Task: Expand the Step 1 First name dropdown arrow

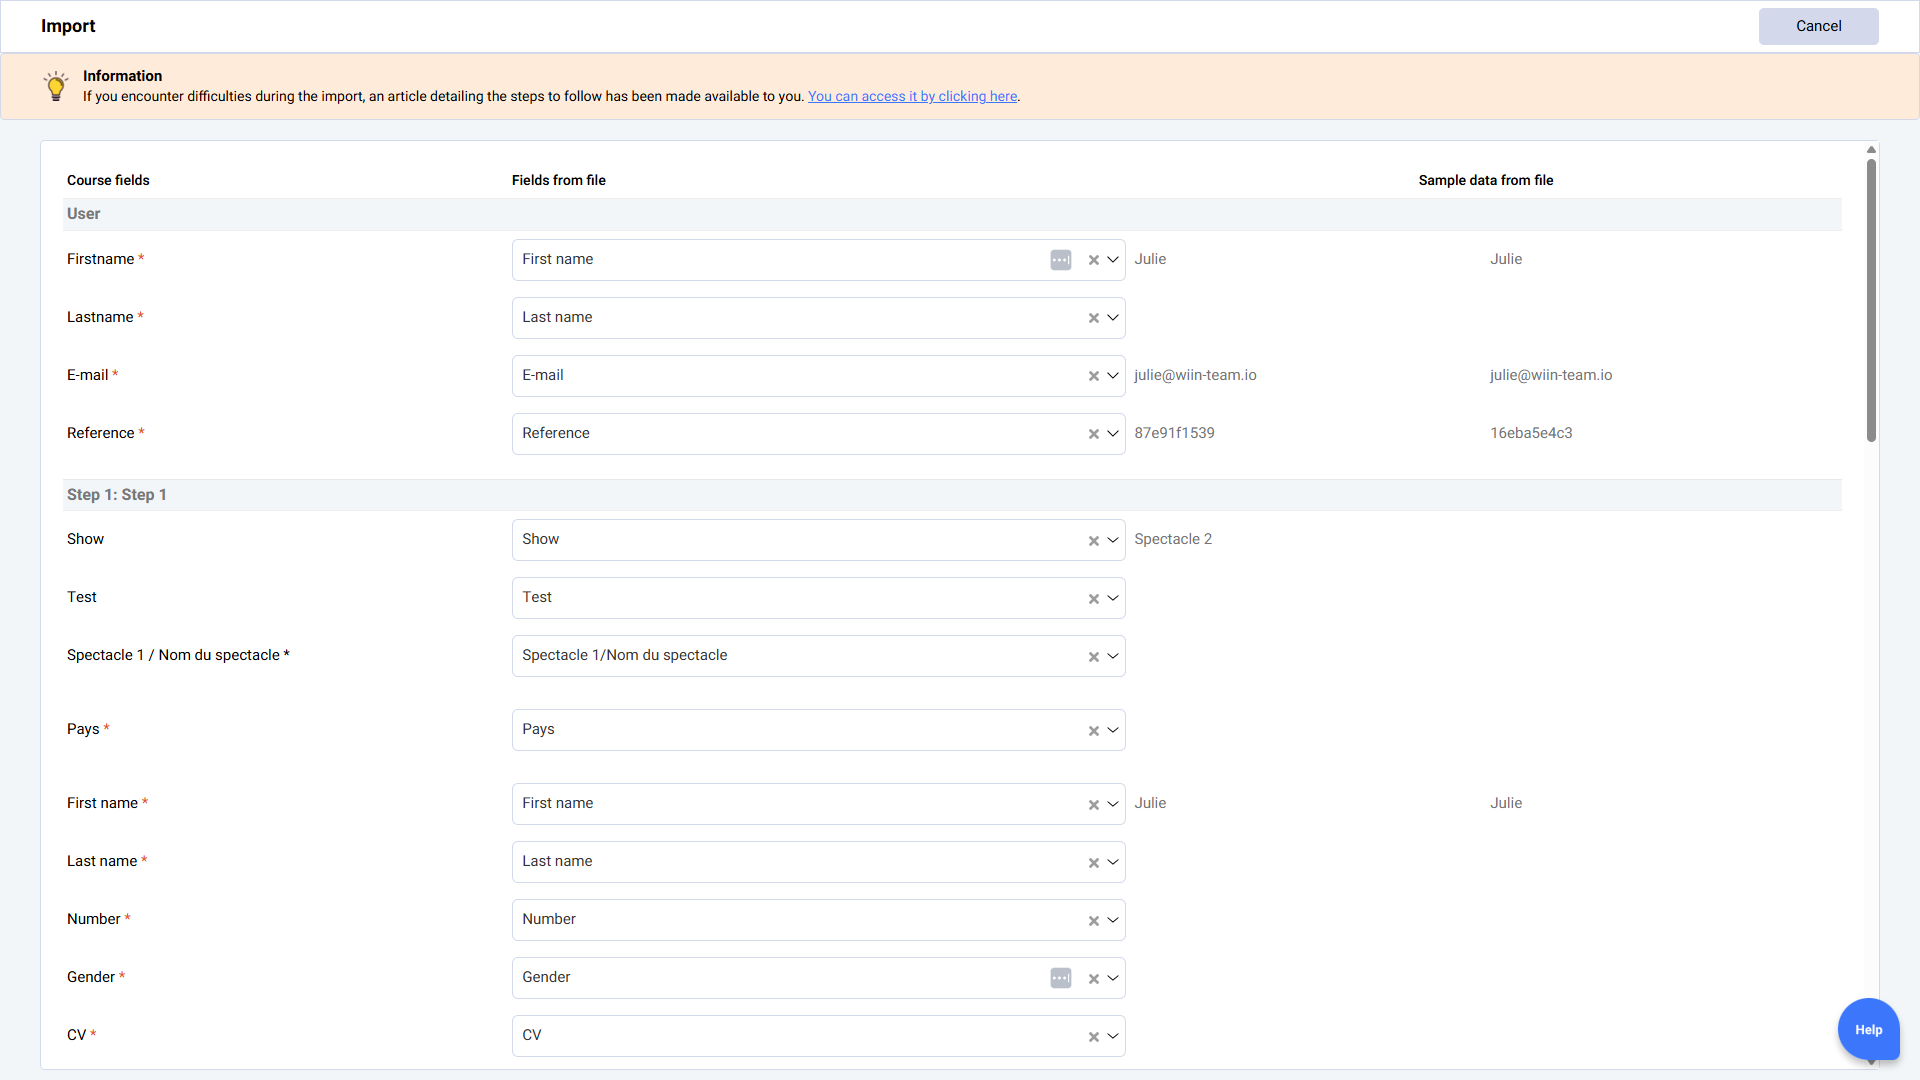Action: pos(1112,804)
